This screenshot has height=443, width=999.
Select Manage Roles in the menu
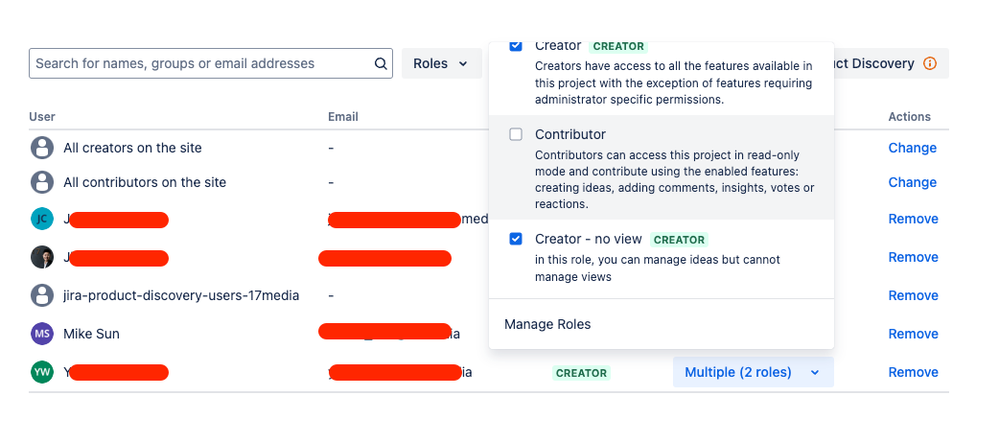pos(547,324)
